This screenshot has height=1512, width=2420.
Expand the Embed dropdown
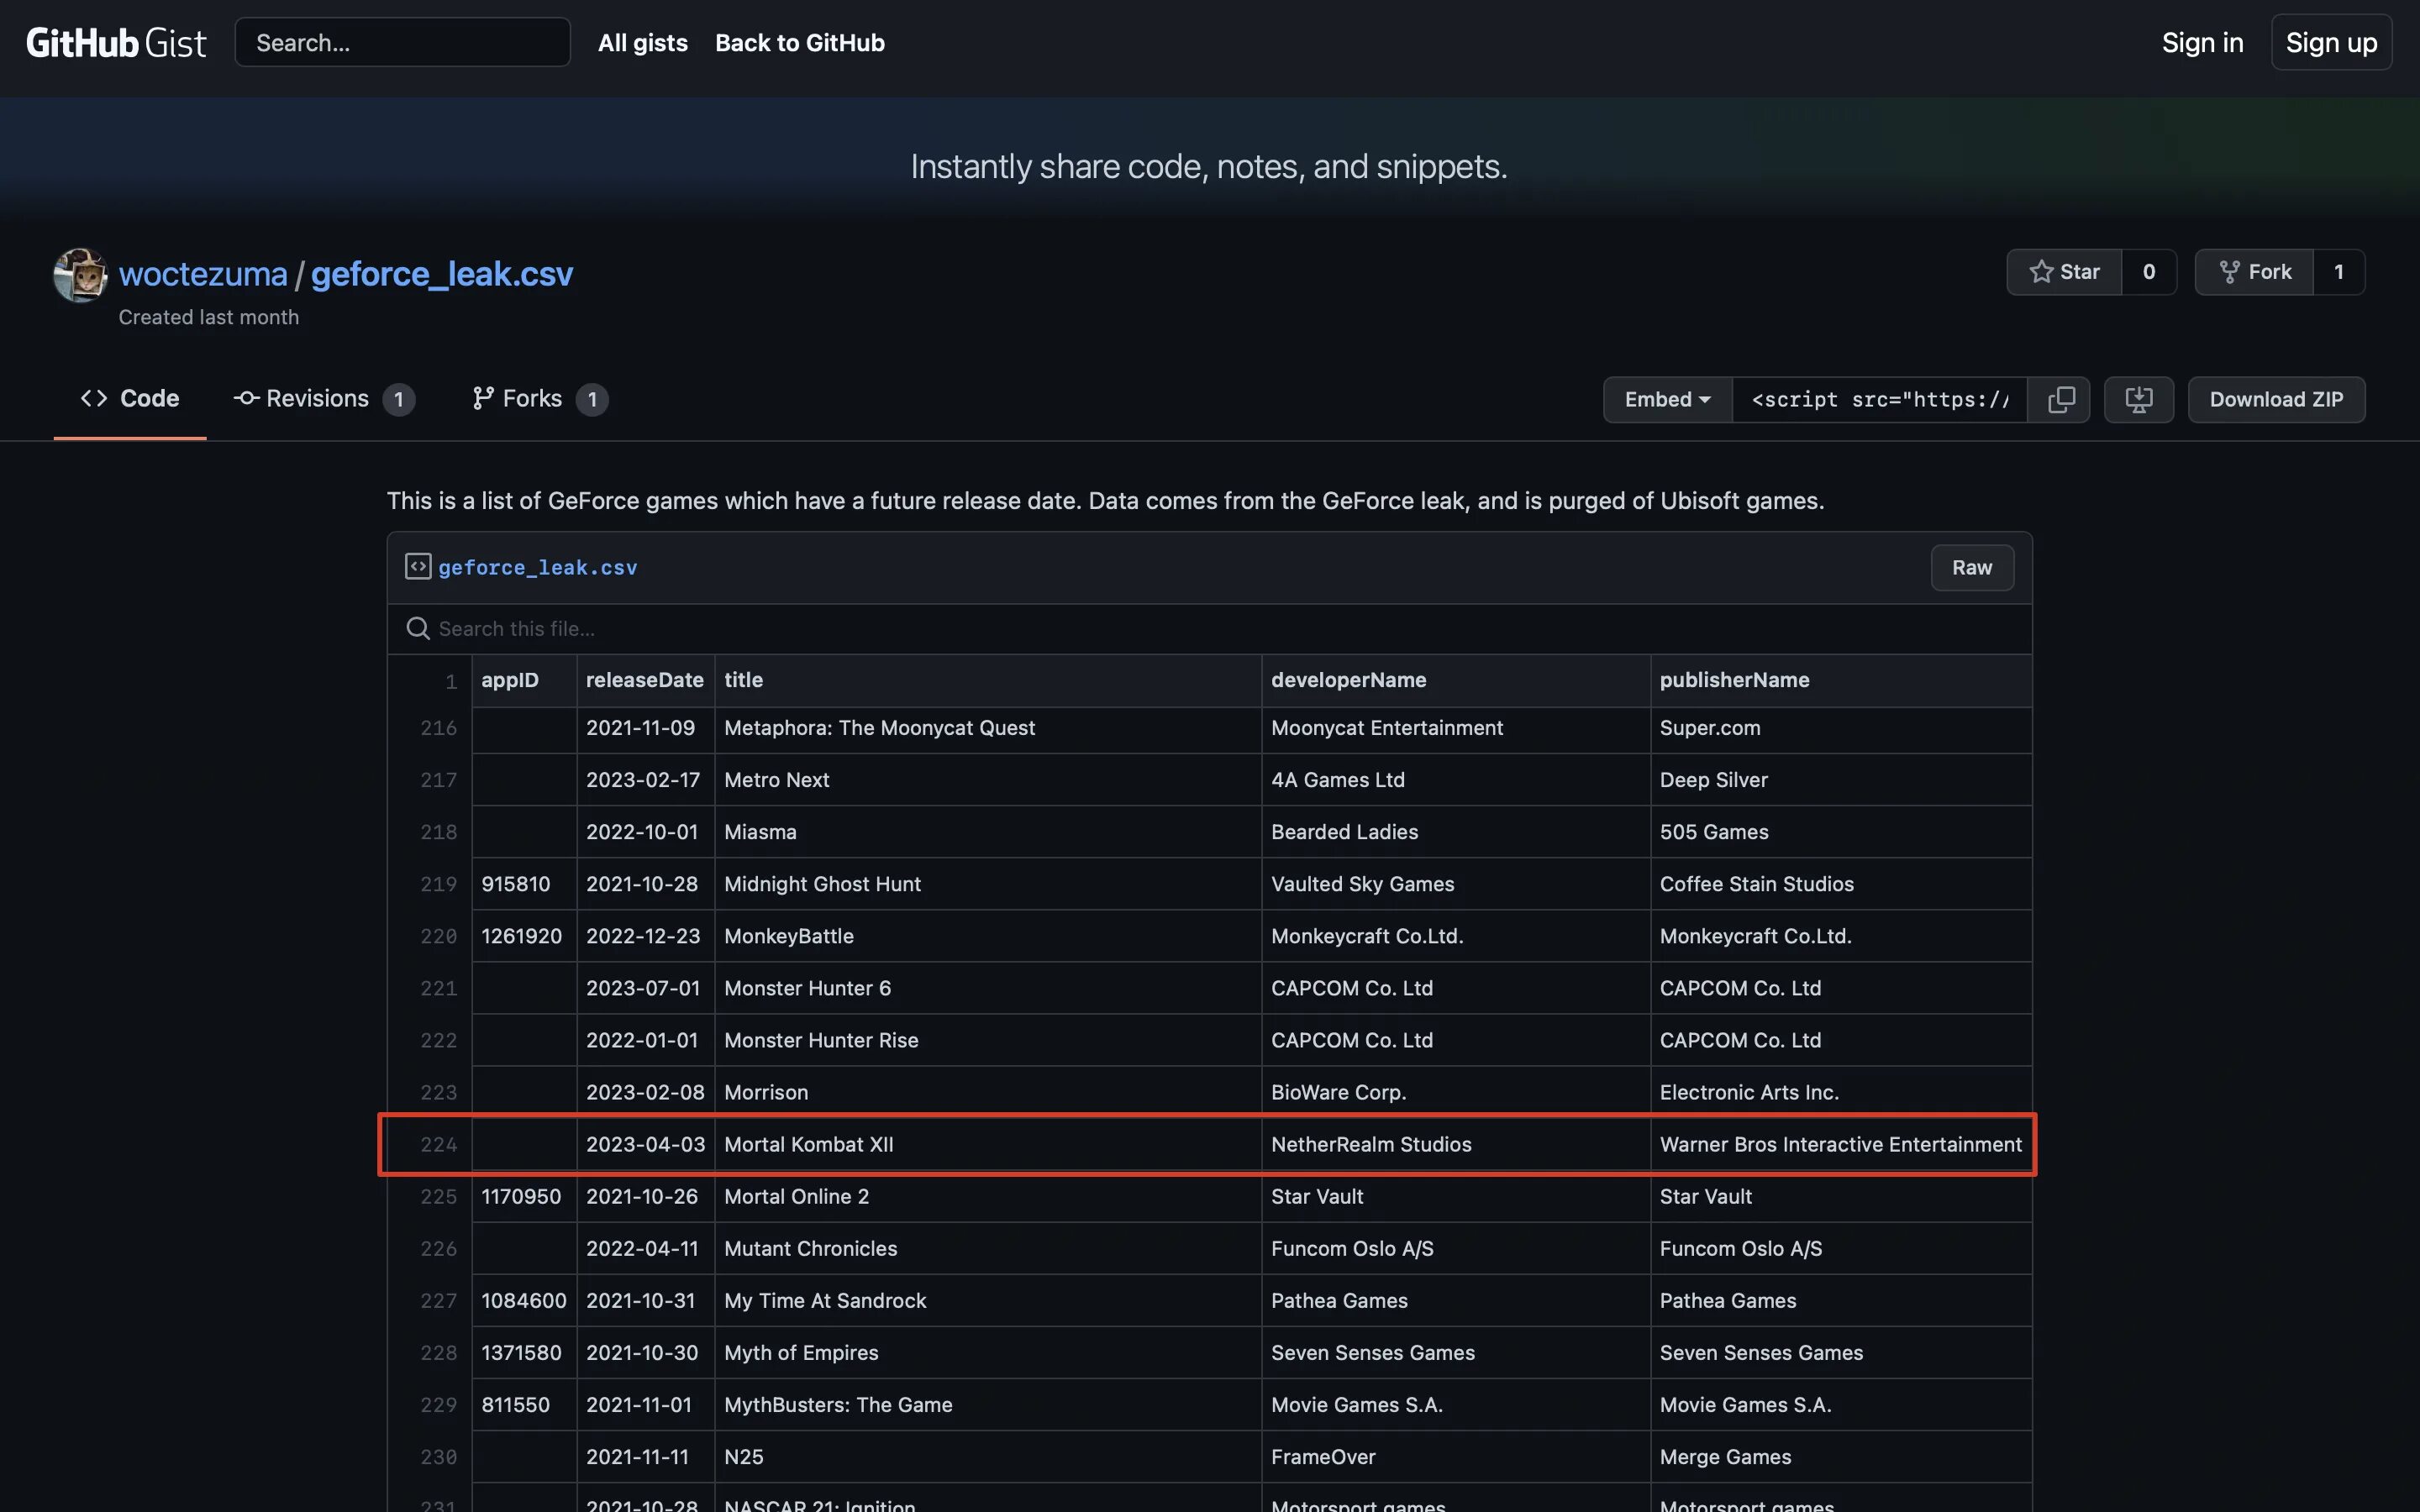[x=1667, y=399]
